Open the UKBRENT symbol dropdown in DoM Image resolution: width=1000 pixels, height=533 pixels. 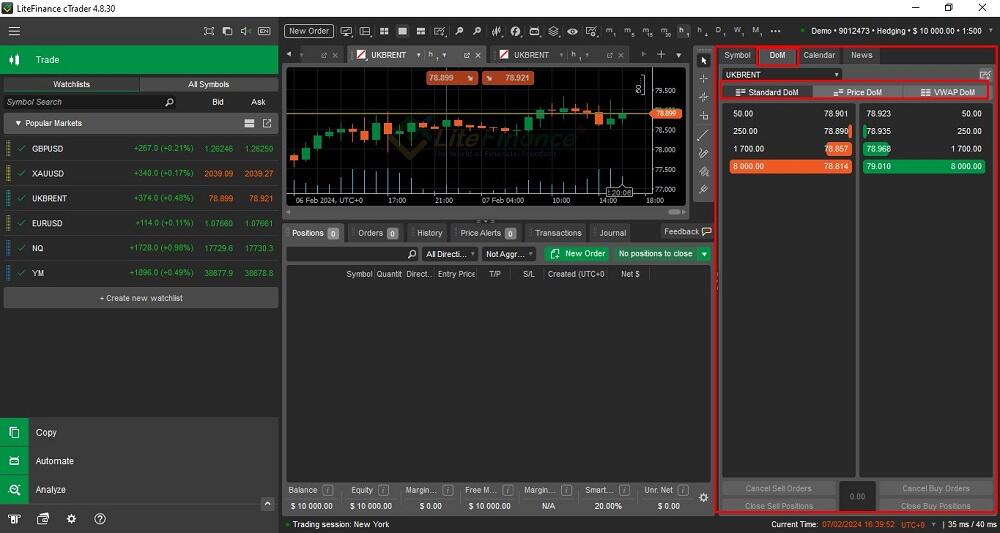tap(783, 75)
